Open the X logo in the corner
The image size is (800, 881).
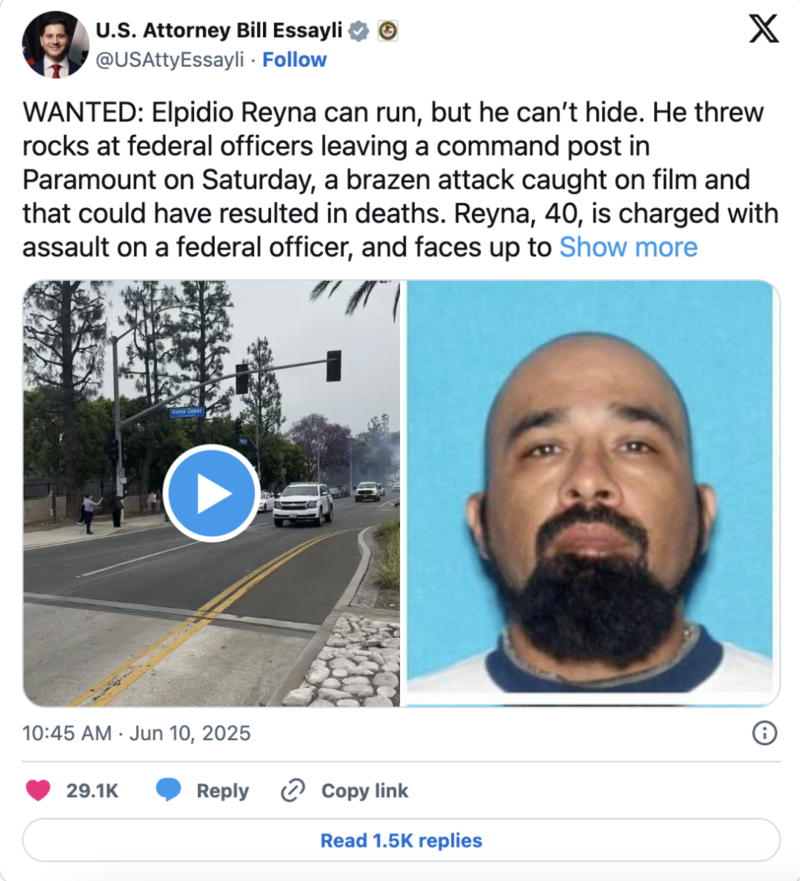click(763, 29)
